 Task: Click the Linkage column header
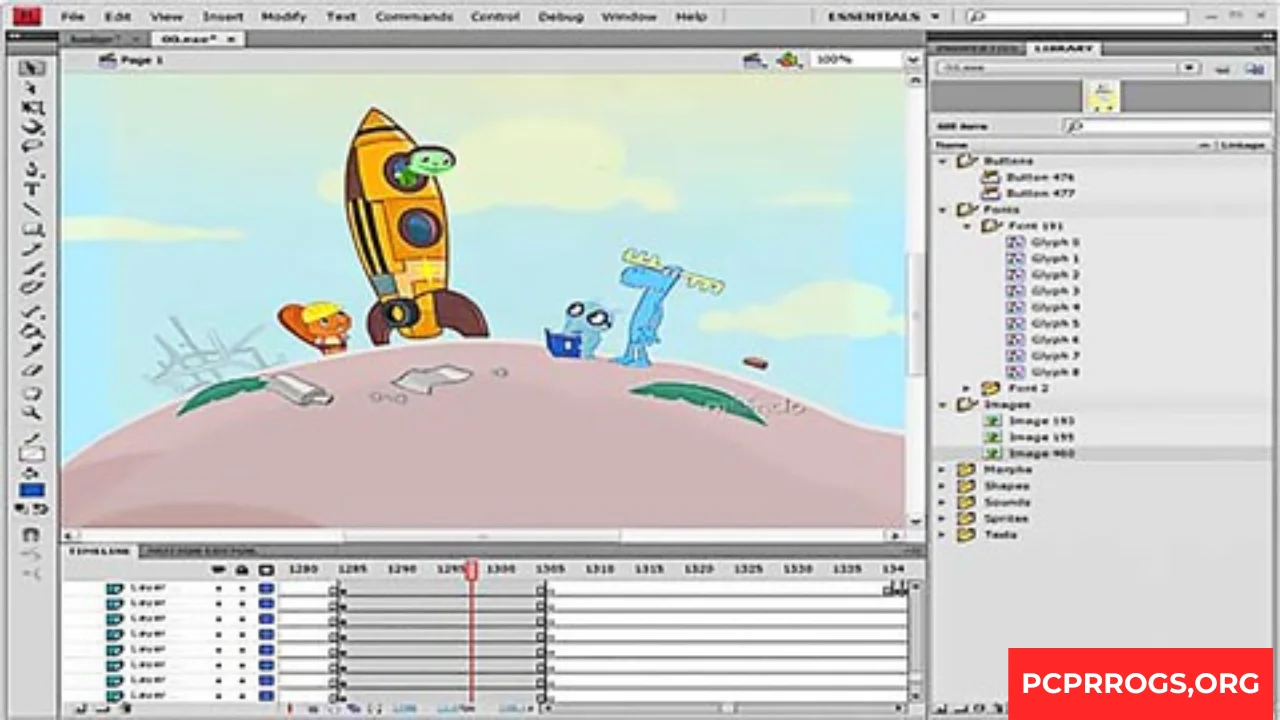click(x=1243, y=145)
